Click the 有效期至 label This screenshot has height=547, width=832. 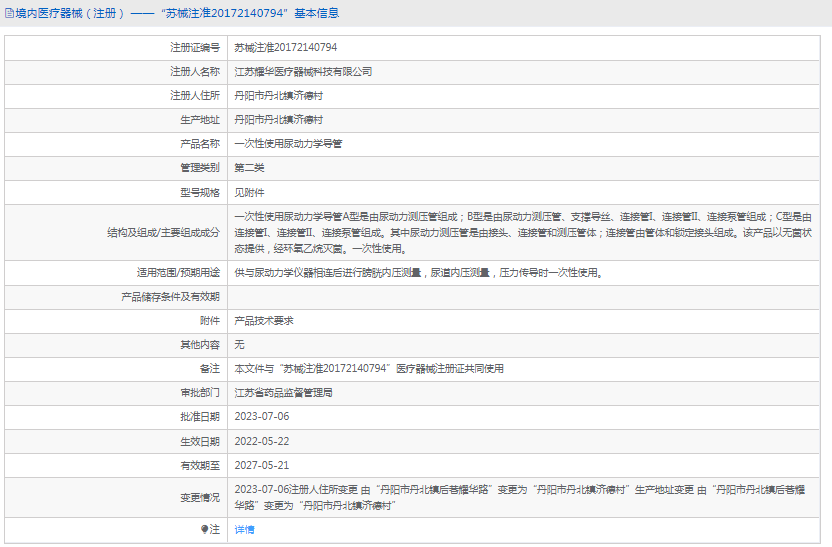click(200, 465)
